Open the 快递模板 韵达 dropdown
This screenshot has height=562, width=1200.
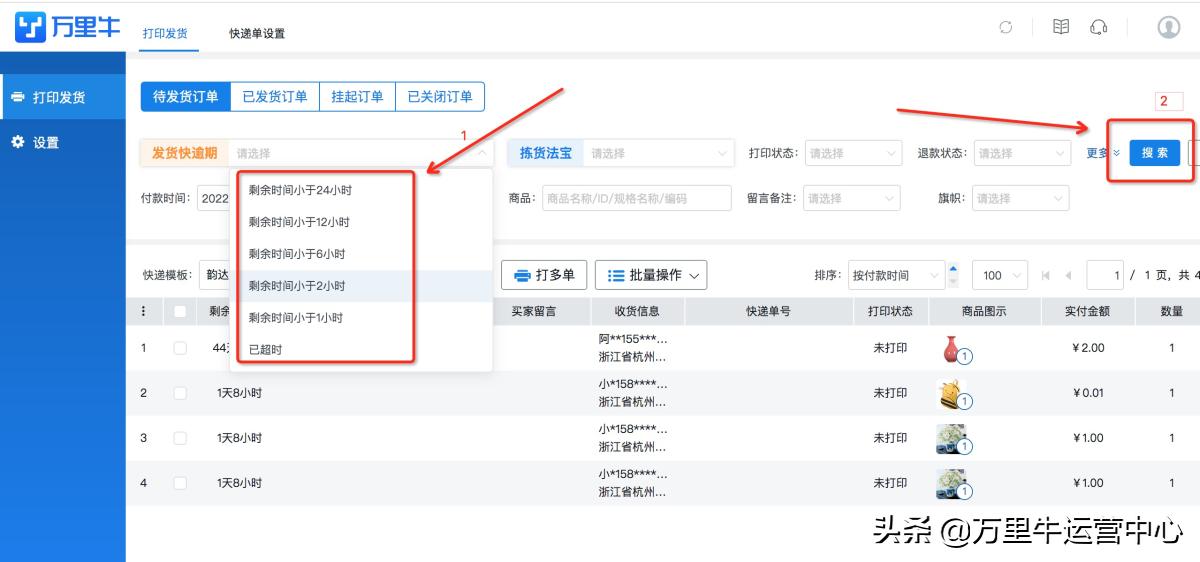tap(214, 275)
